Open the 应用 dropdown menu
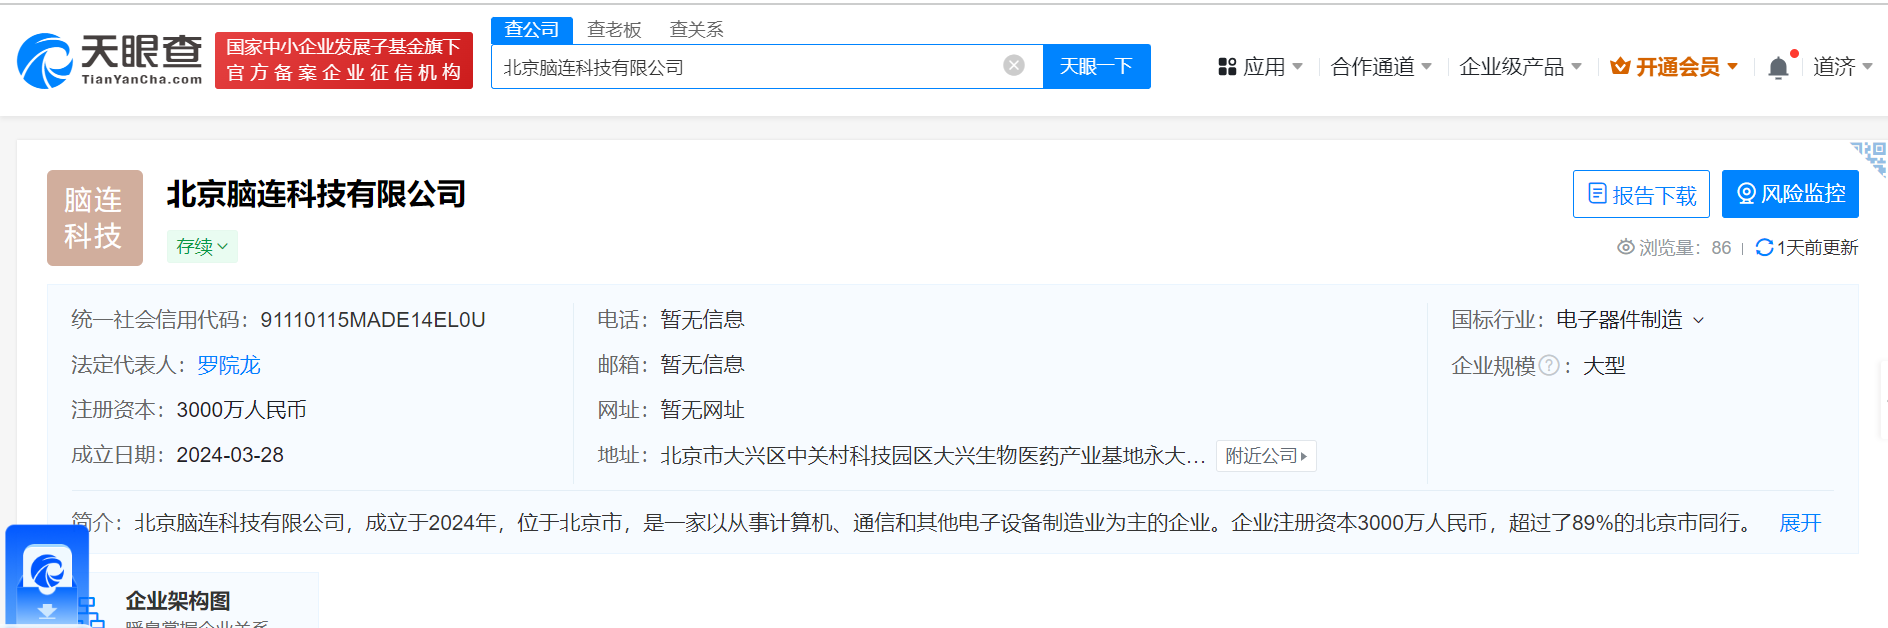Screen dimensions: 1888x628 click(1261, 67)
